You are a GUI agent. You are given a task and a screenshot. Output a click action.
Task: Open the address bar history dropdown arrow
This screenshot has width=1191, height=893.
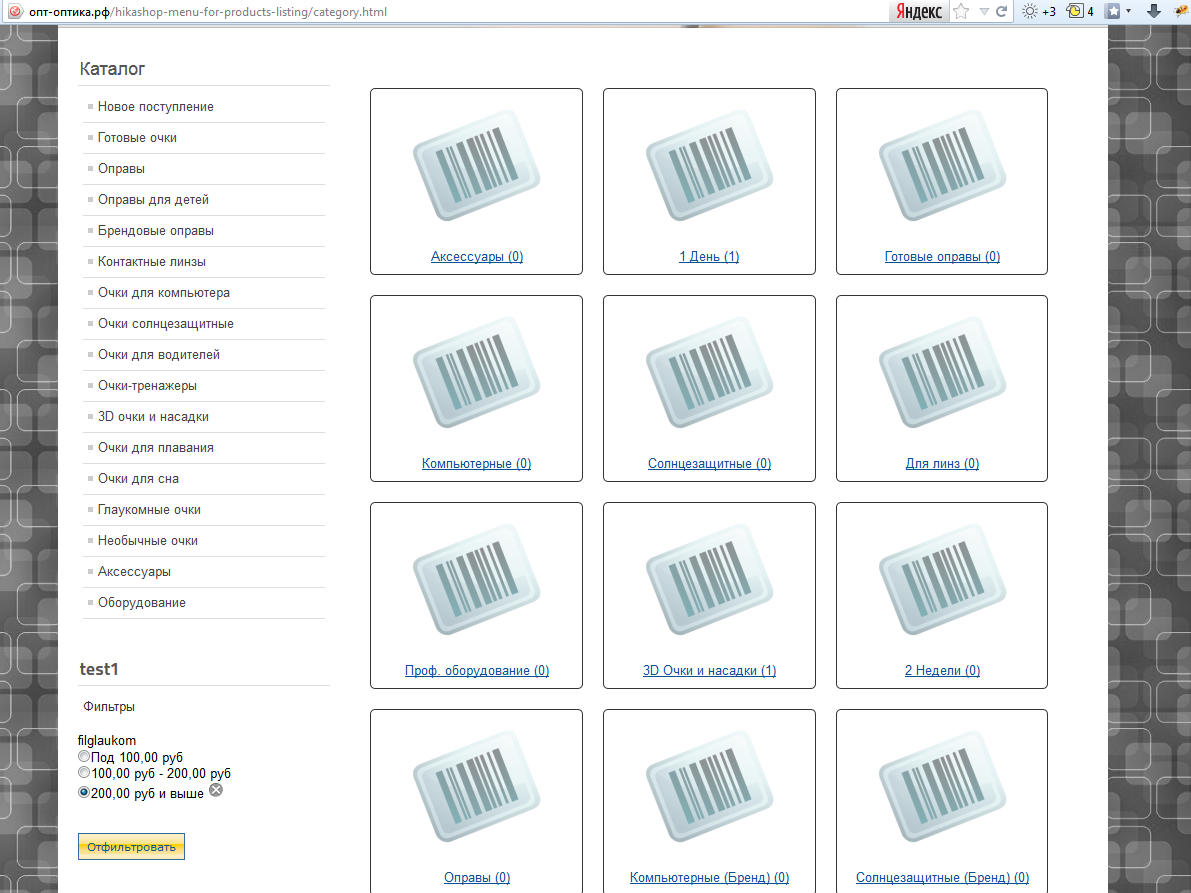point(984,11)
